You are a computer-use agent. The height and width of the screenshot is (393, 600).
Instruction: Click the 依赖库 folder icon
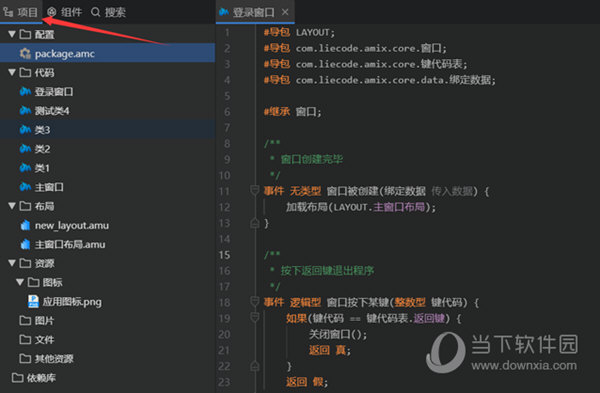tap(17, 378)
